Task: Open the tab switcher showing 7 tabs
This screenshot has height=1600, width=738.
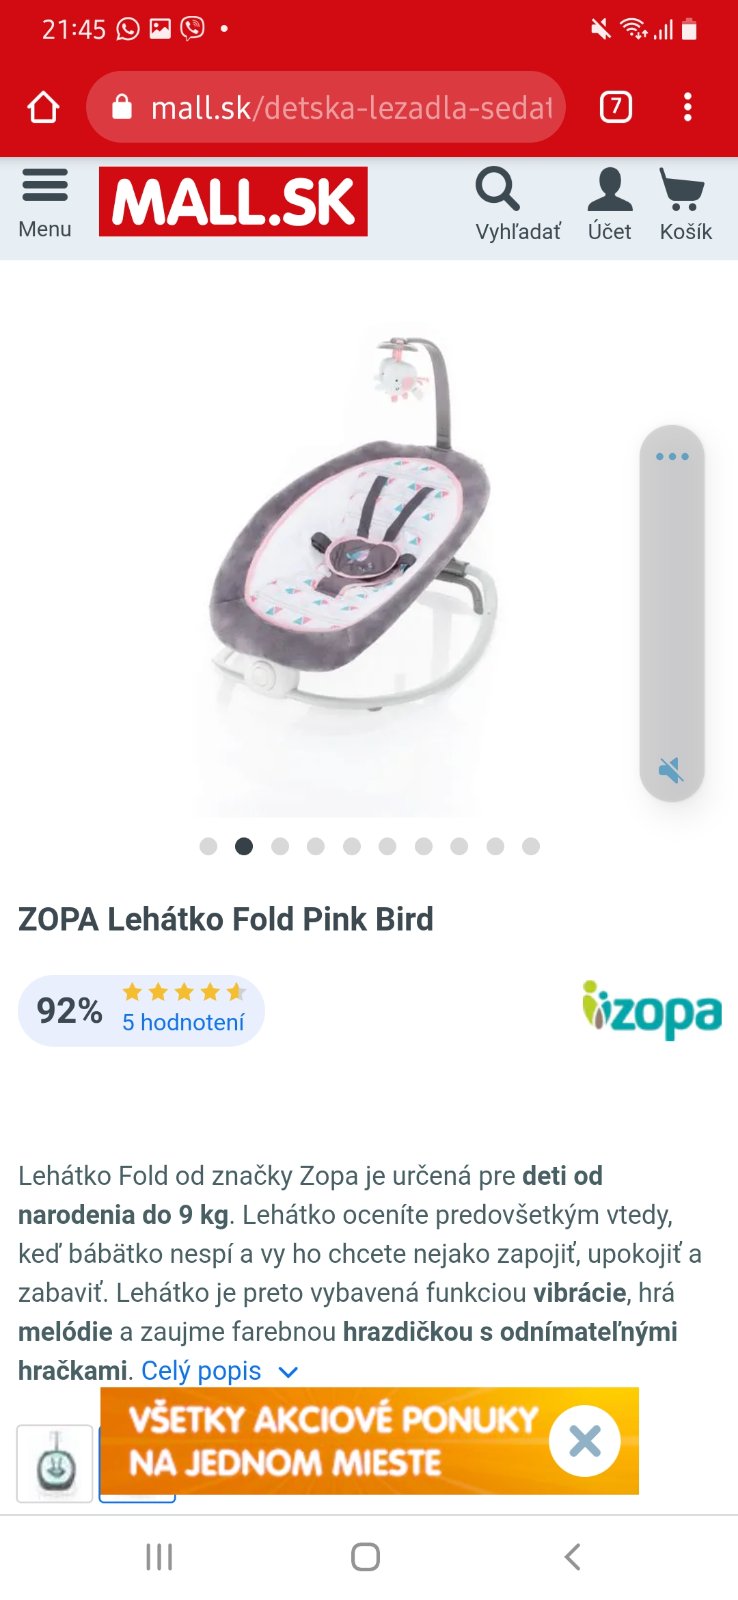Action: [x=616, y=106]
